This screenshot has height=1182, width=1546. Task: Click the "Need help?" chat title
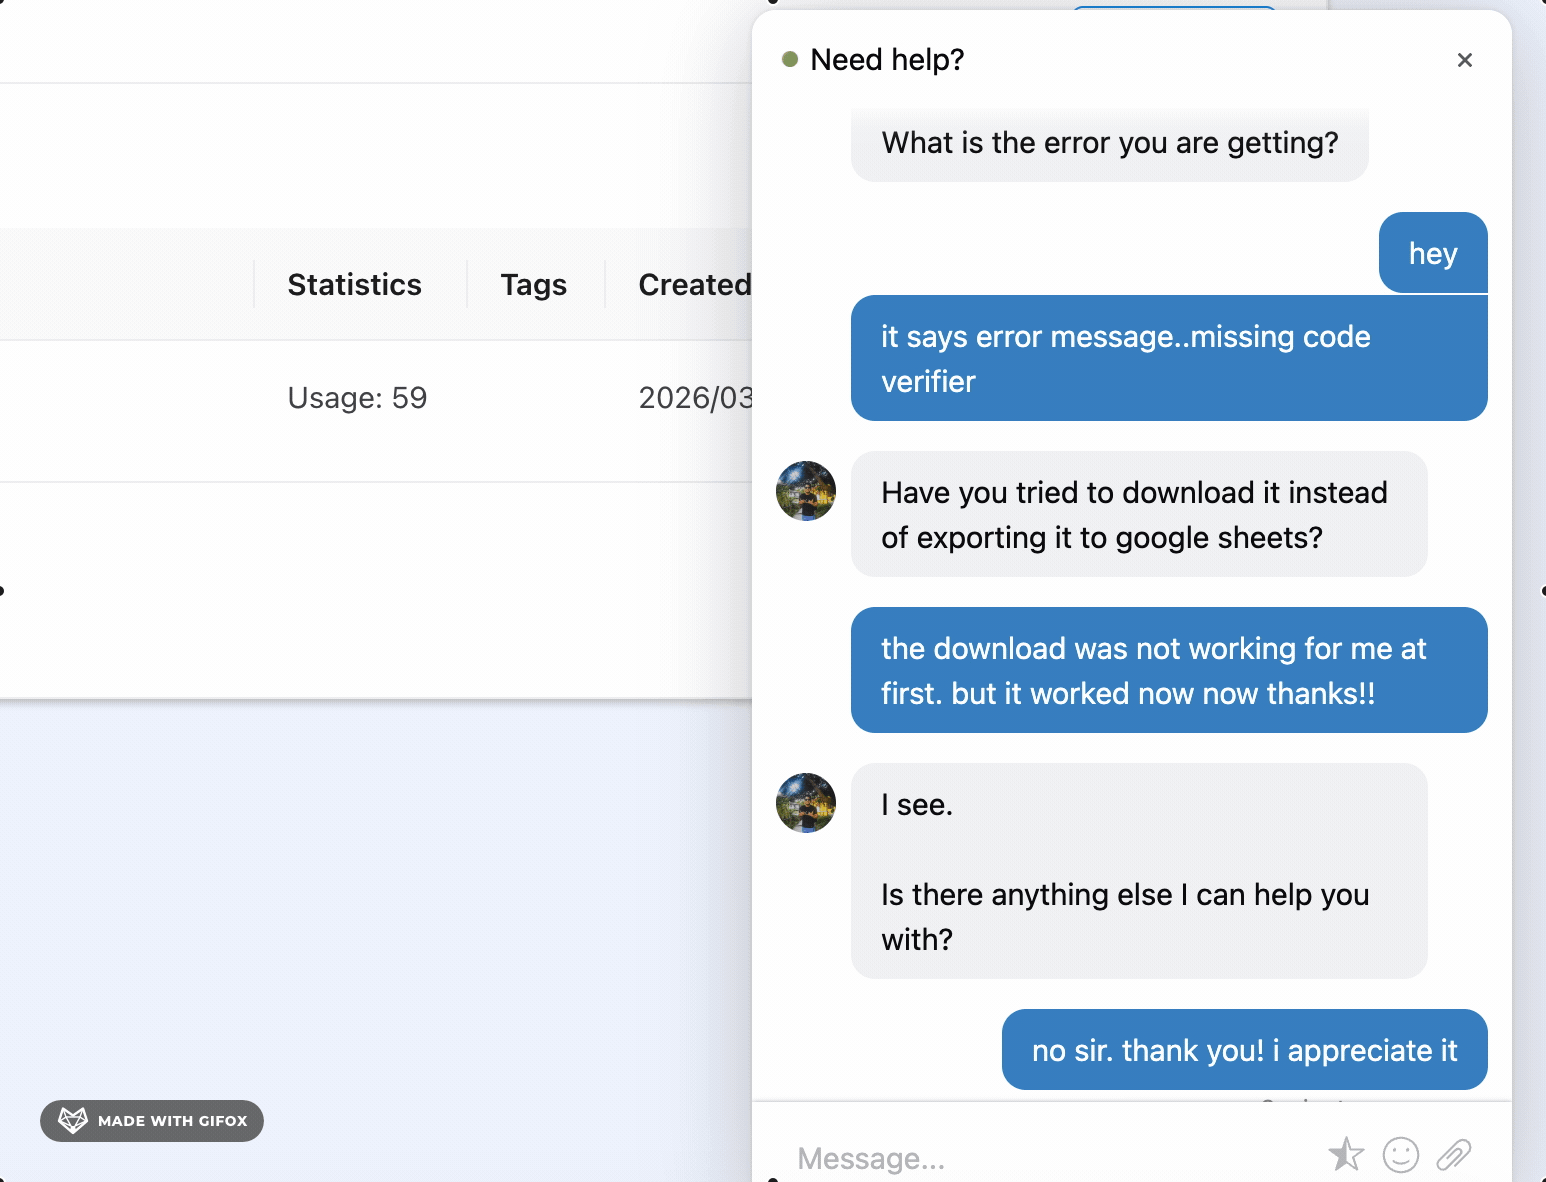coord(887,59)
